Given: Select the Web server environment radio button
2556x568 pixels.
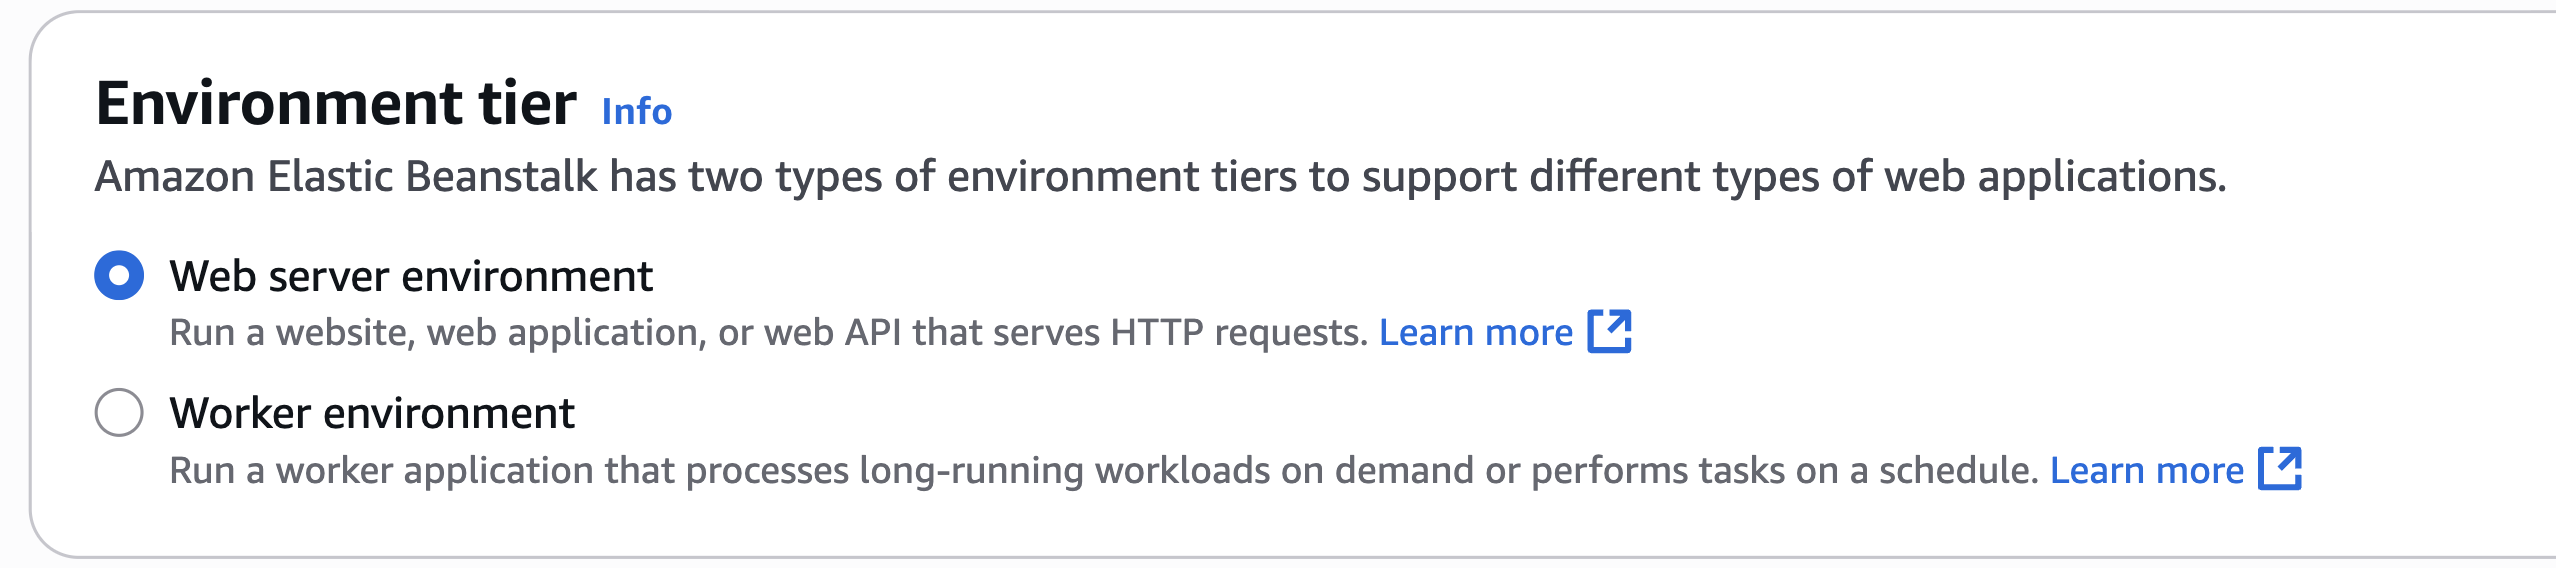Looking at the screenshot, I should 119,275.
